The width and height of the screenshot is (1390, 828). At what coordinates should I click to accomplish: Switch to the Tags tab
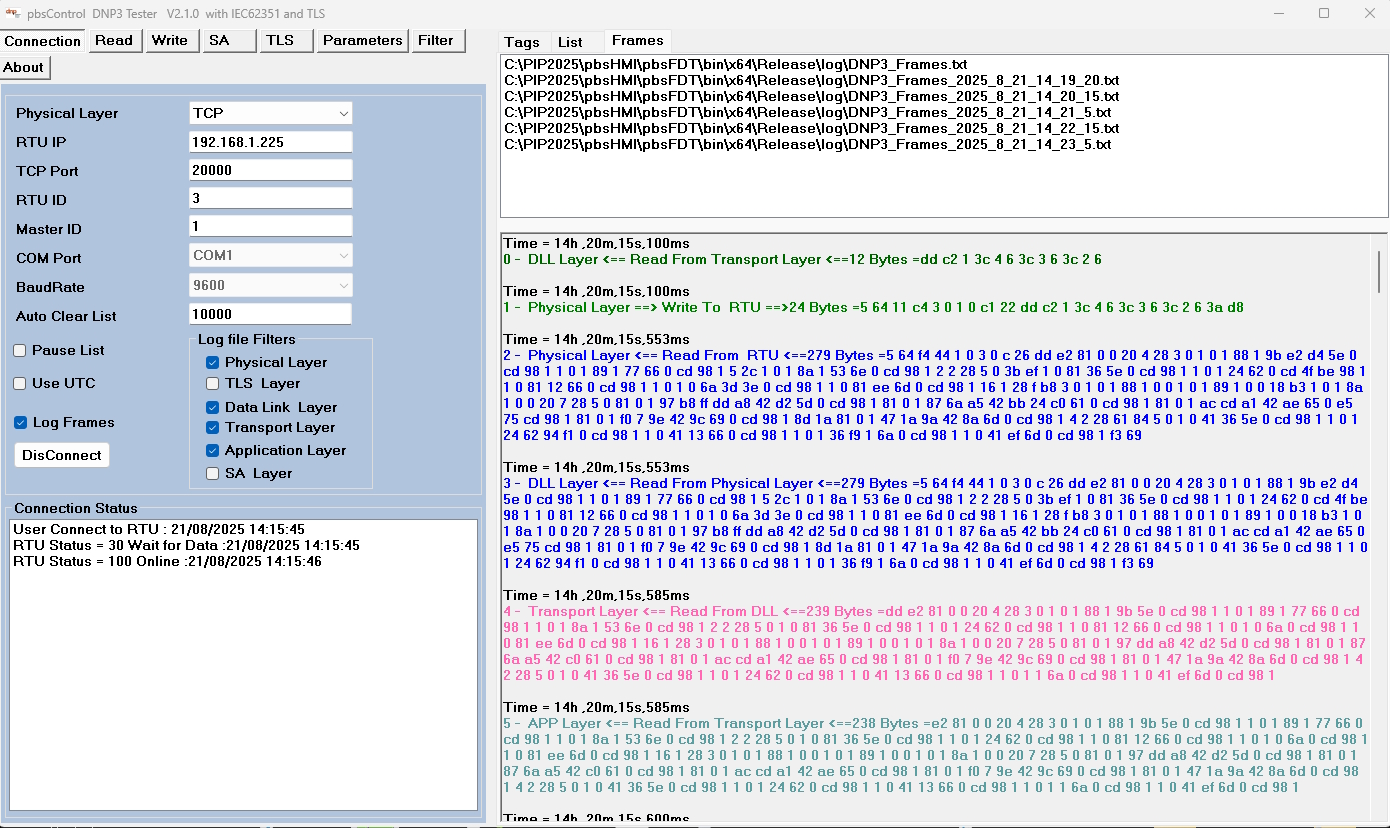click(521, 41)
